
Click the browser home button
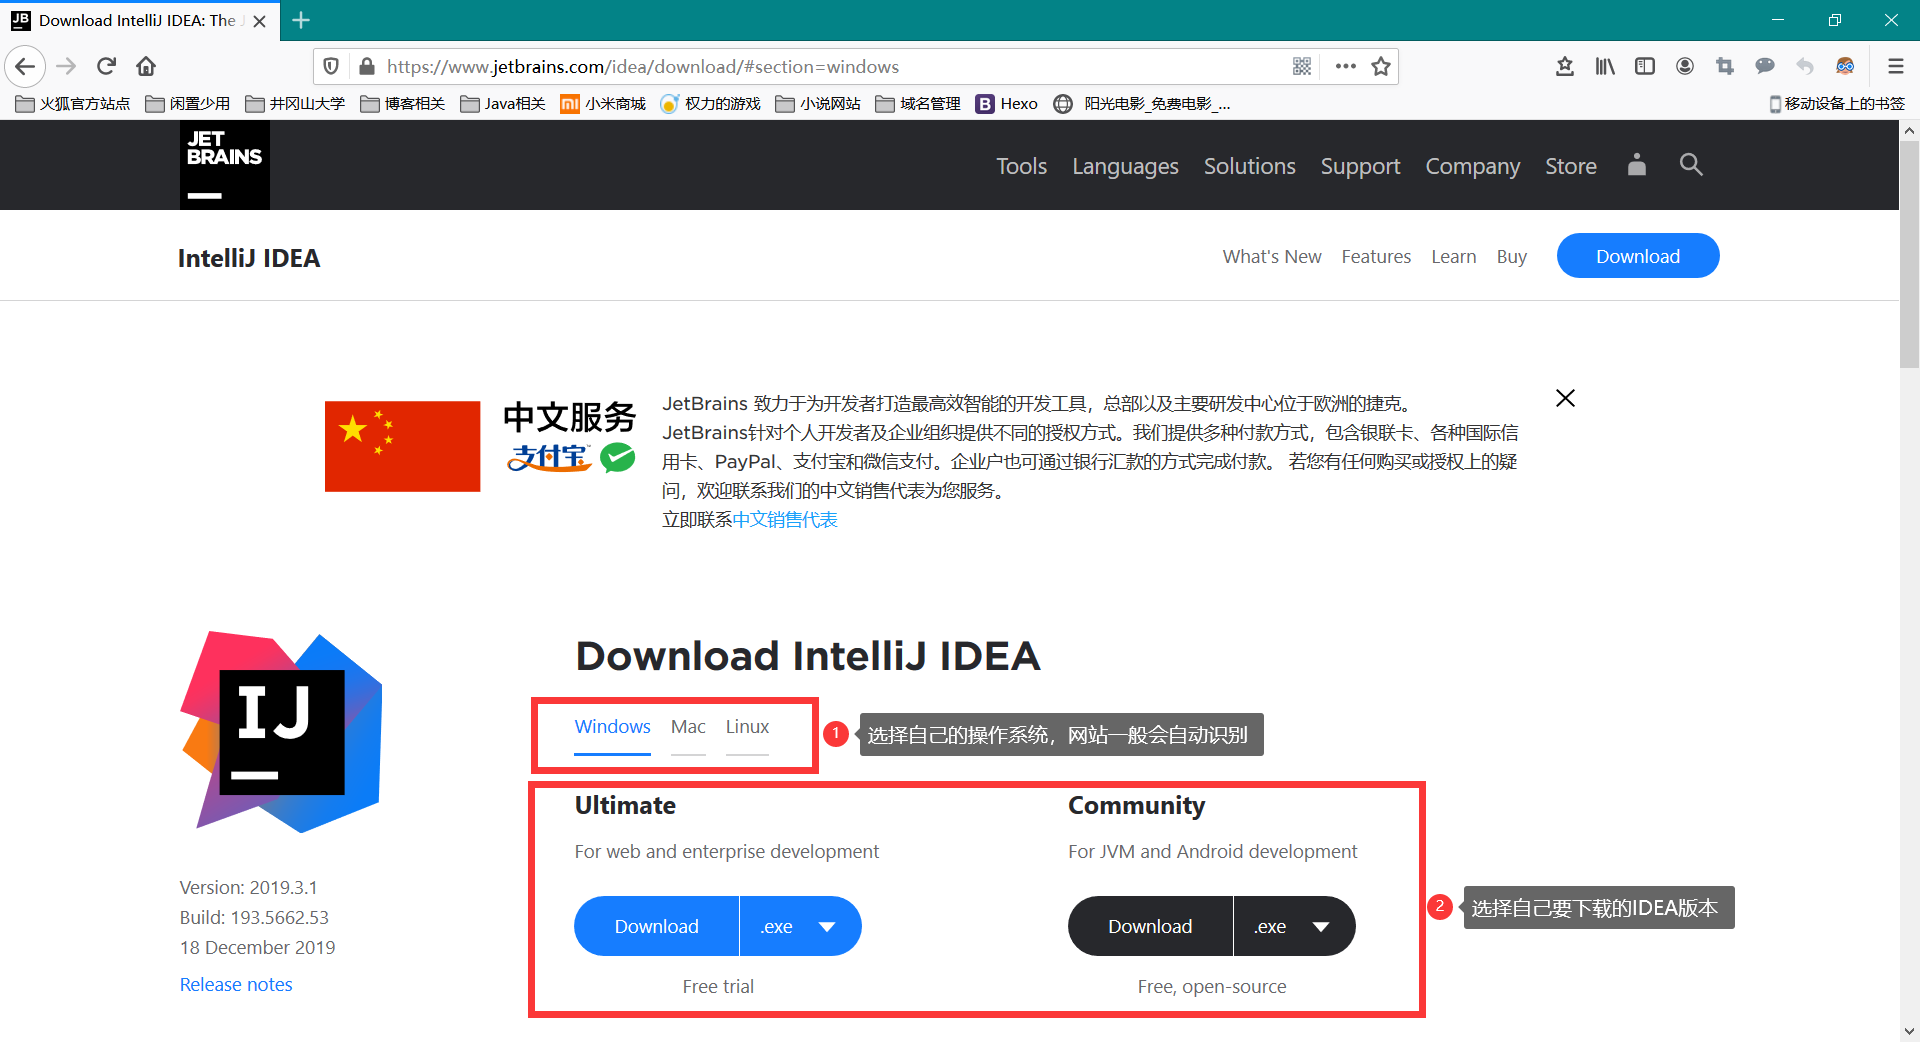click(x=146, y=67)
